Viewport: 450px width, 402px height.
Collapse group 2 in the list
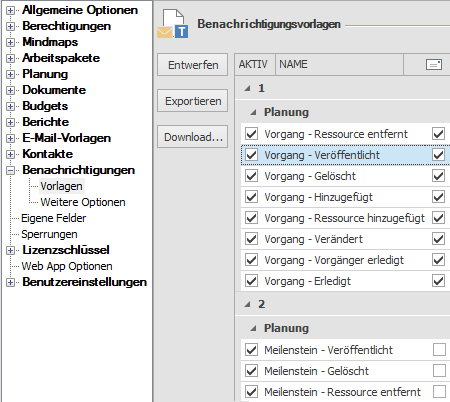(247, 304)
